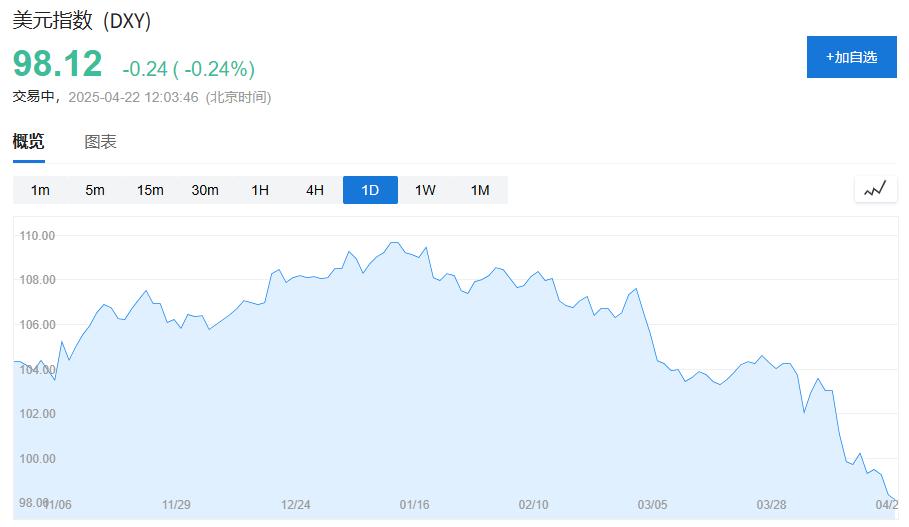Choose the 30m interval
This screenshot has width=909, height=527.
[x=205, y=190]
